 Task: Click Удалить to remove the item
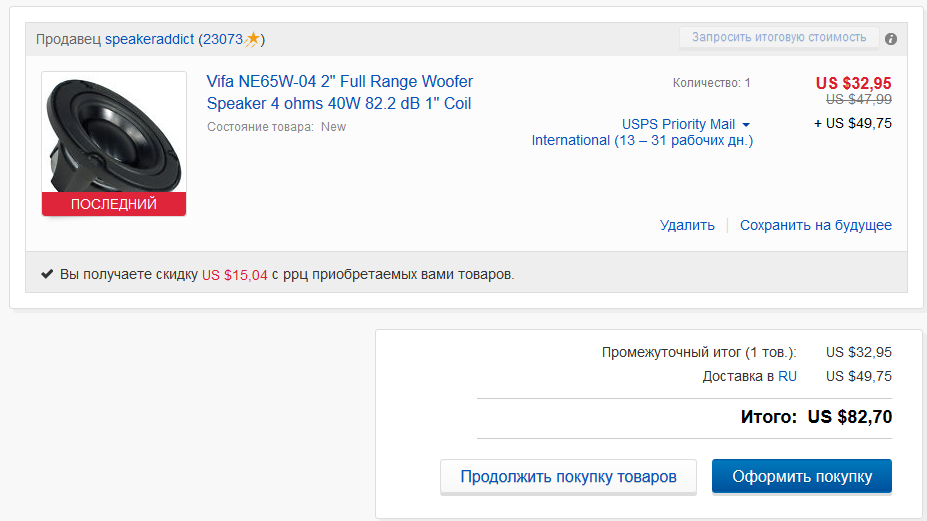(687, 225)
